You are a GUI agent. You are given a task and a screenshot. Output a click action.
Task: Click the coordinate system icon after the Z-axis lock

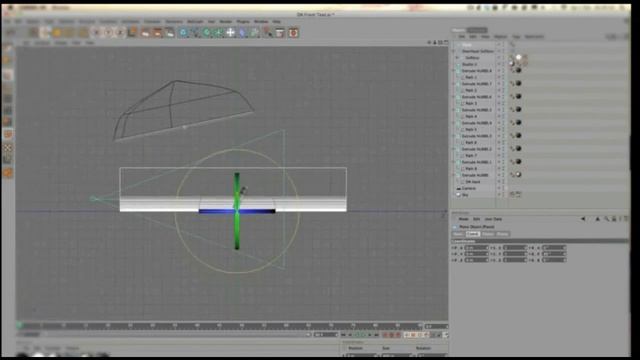coord(132,32)
